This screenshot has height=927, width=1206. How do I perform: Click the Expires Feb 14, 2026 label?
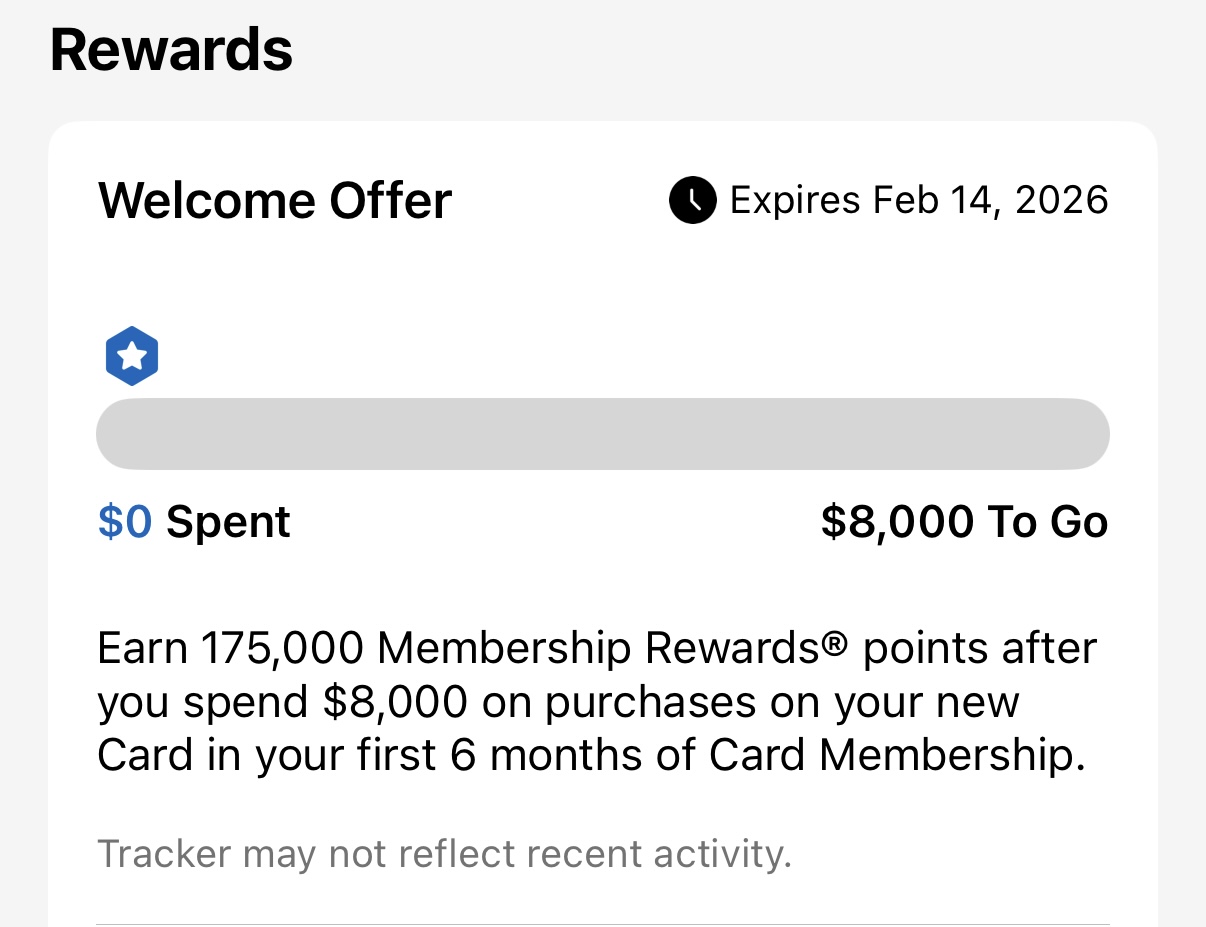[918, 200]
